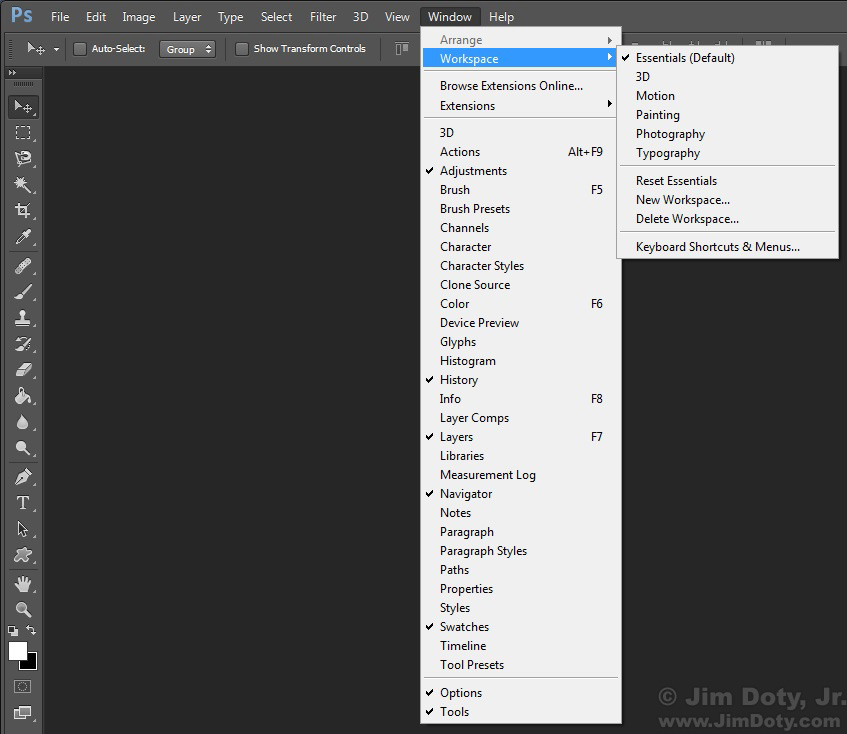Open the Auto-Select Group dropdown
The height and width of the screenshot is (734, 847).
pos(187,49)
